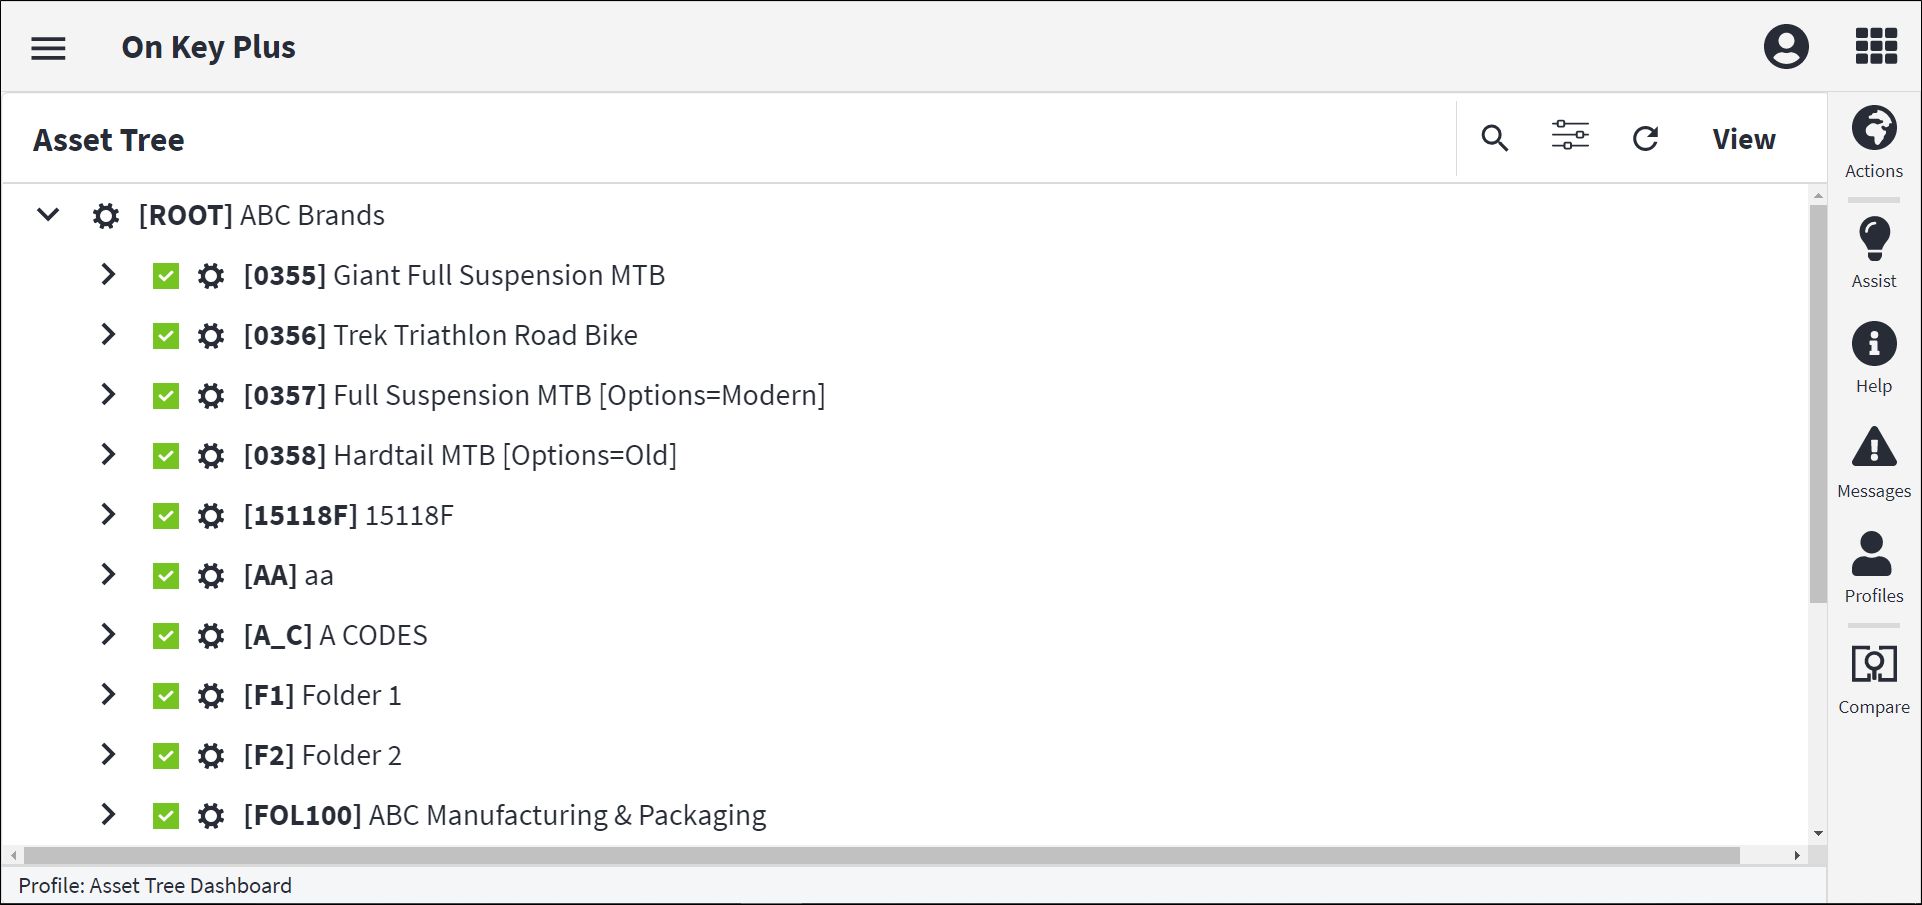1922x905 pixels.
Task: Expand the Hardtail MTB node
Action: [x=108, y=455]
